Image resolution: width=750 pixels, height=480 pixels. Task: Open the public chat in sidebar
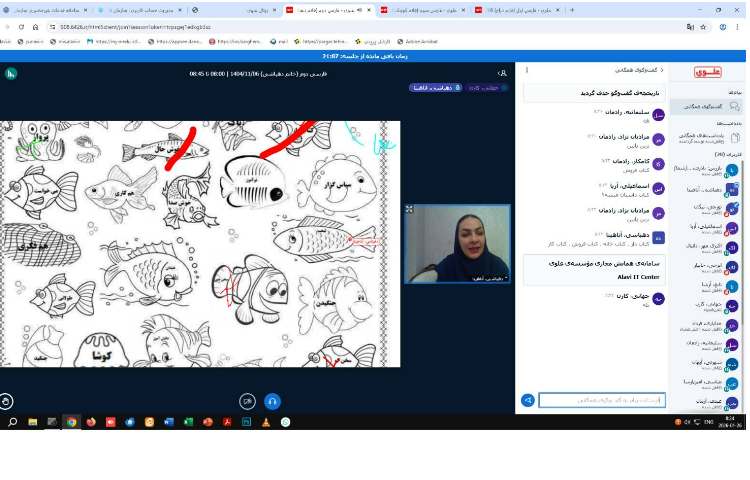pyautogui.click(x=706, y=106)
